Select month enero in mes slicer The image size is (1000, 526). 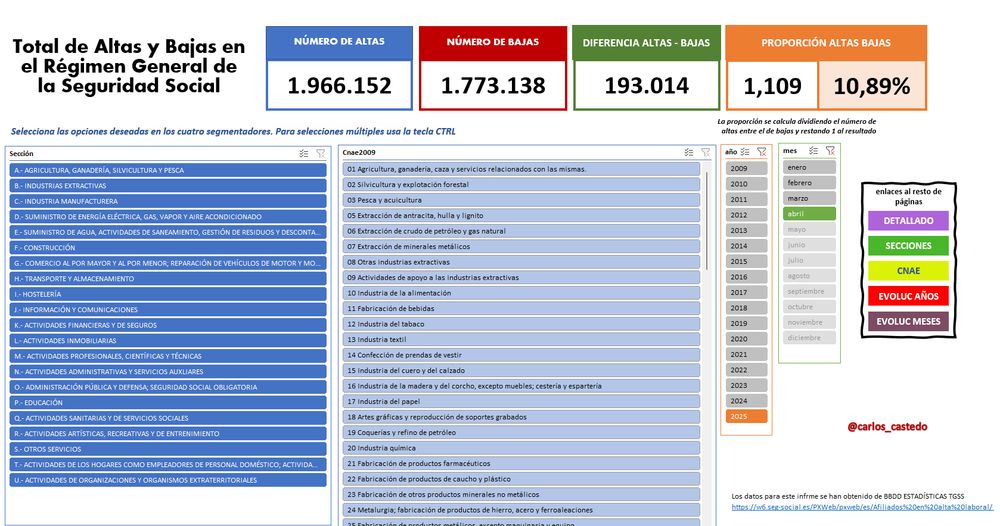[809, 167]
